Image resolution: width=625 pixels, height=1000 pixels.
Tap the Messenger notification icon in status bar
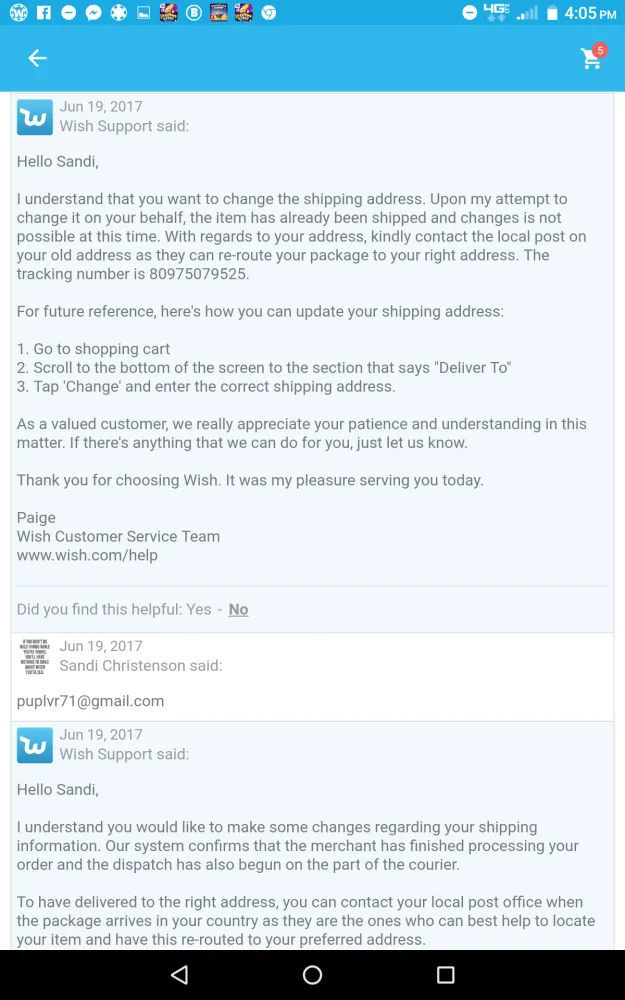[x=93, y=13]
